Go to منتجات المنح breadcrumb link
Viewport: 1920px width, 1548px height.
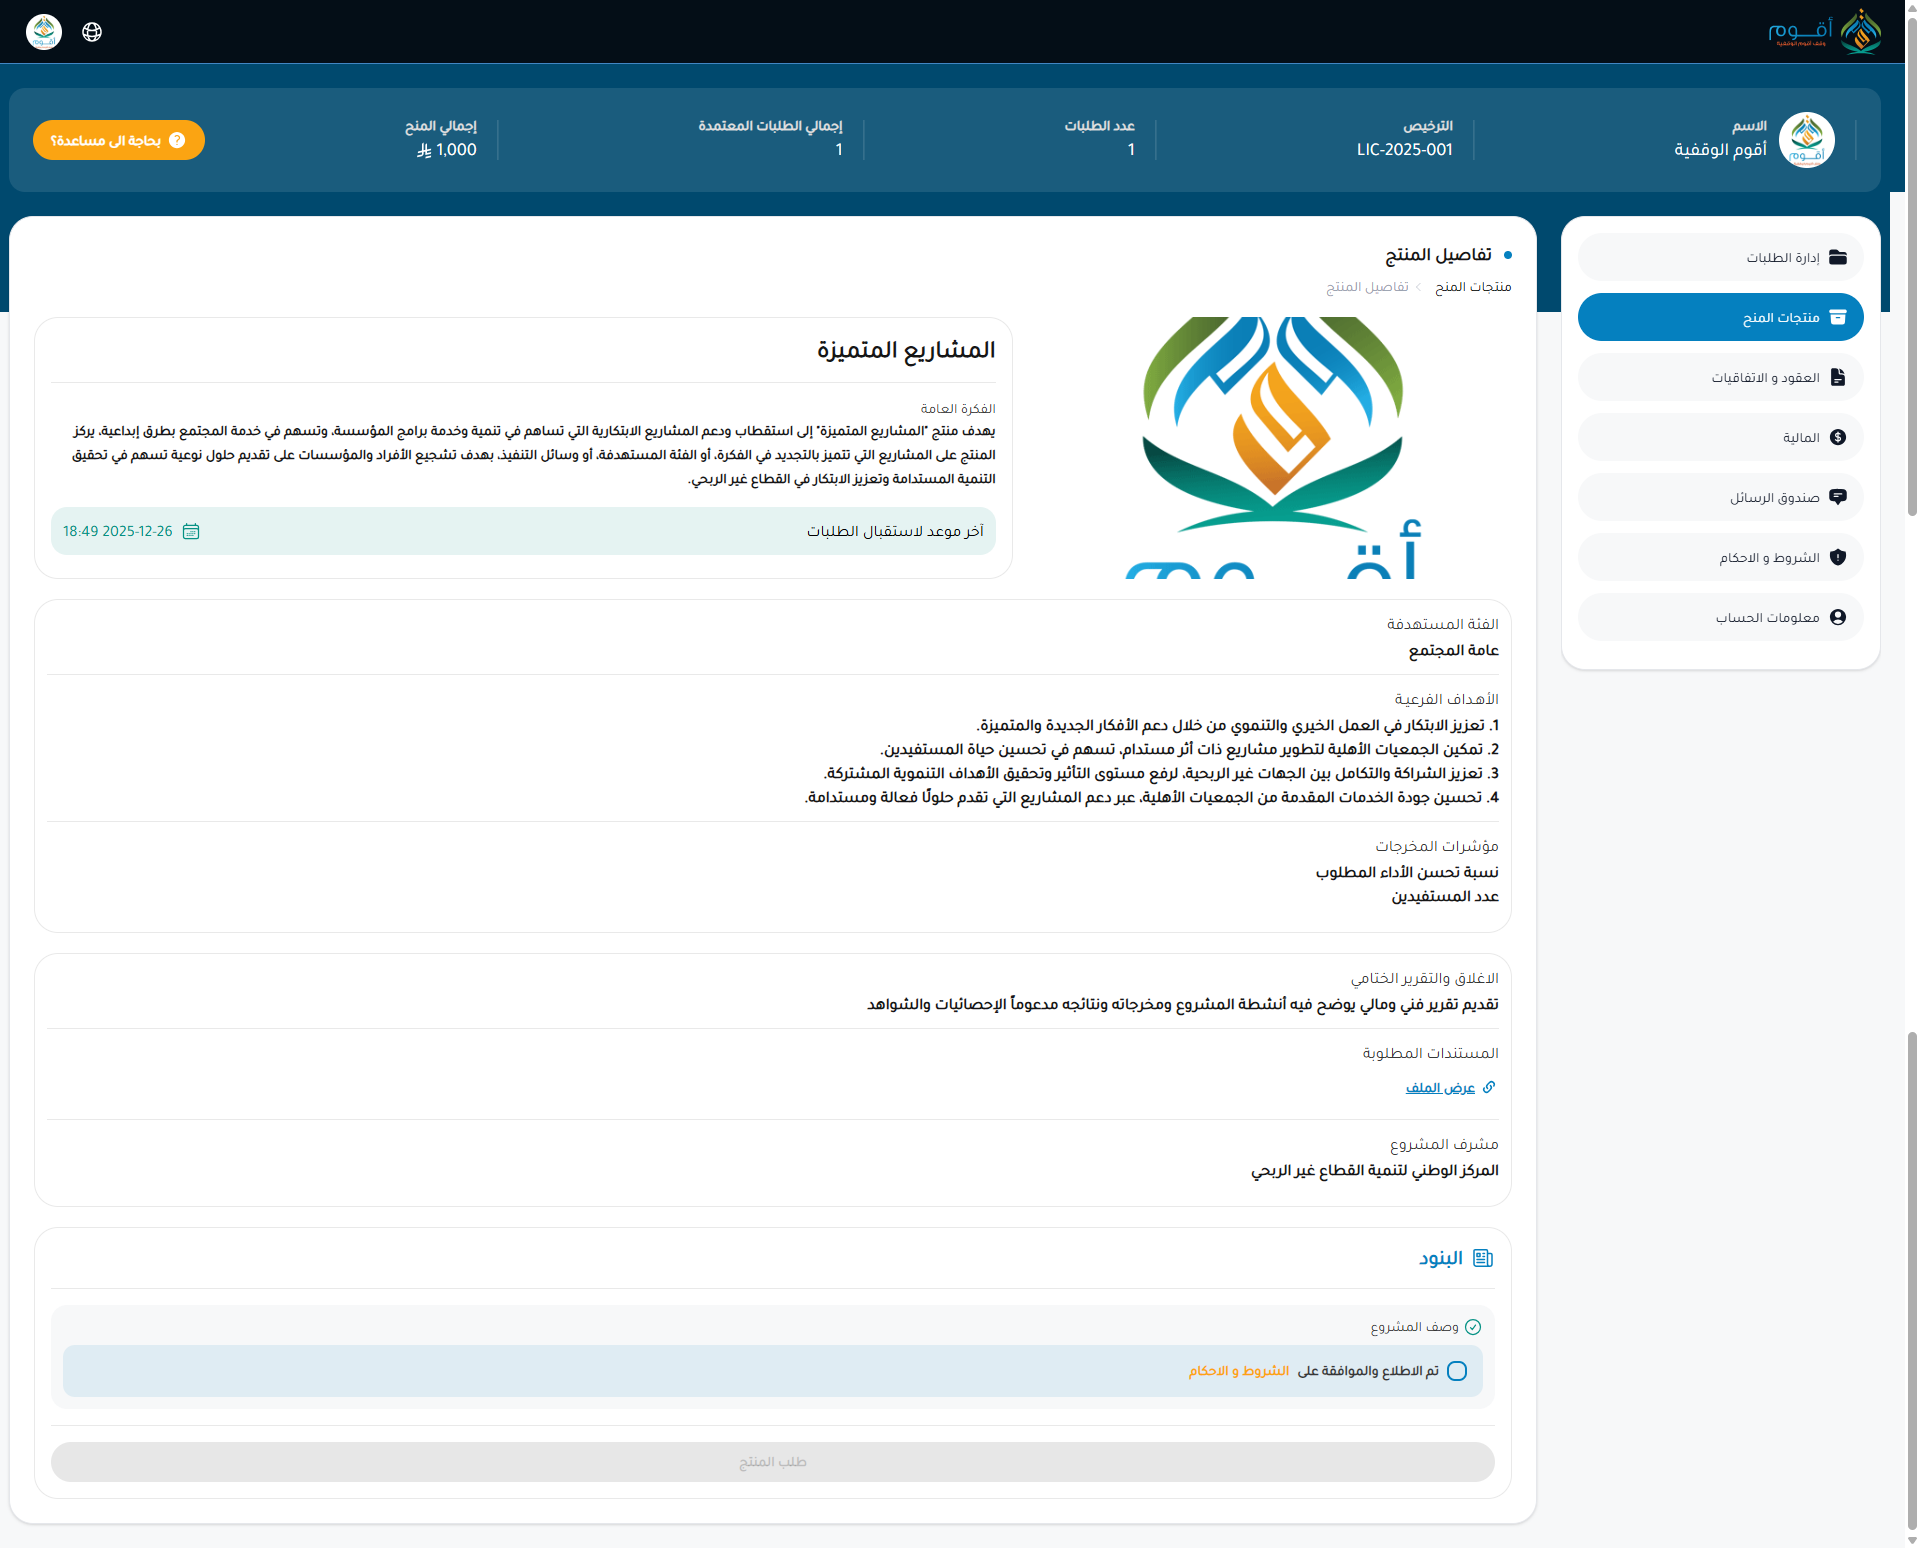1473,287
